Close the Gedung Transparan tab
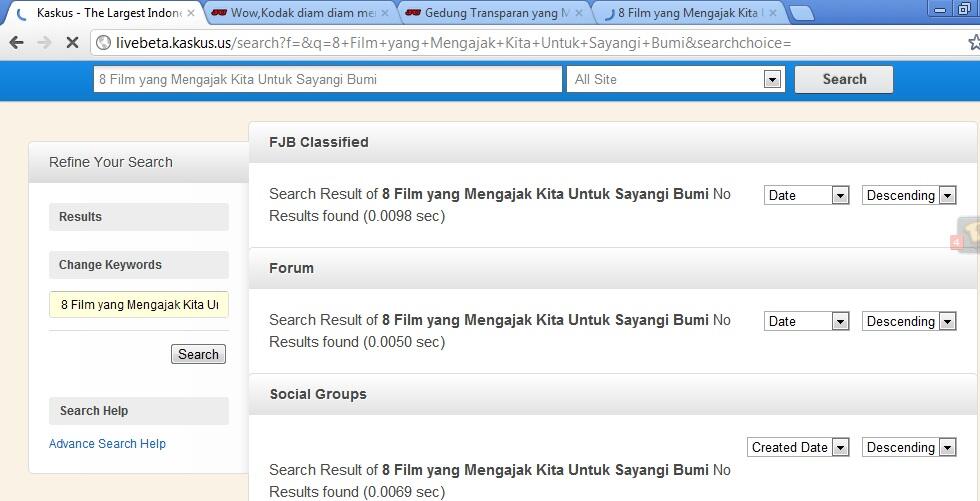Viewport: 980px width, 501px height. [x=579, y=13]
